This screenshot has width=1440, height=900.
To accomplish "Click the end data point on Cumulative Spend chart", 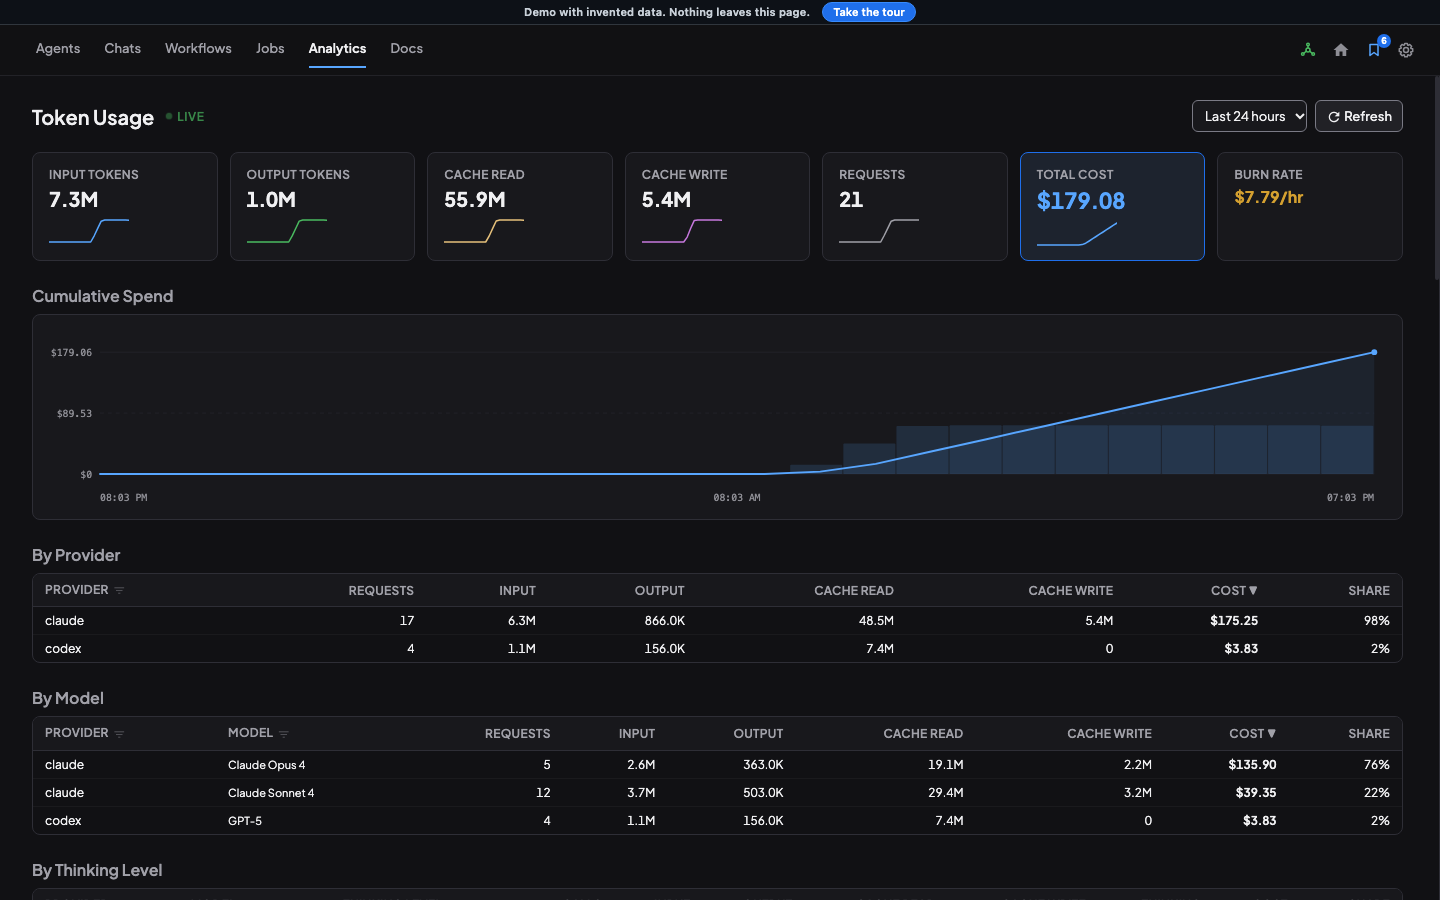I will (1374, 352).
